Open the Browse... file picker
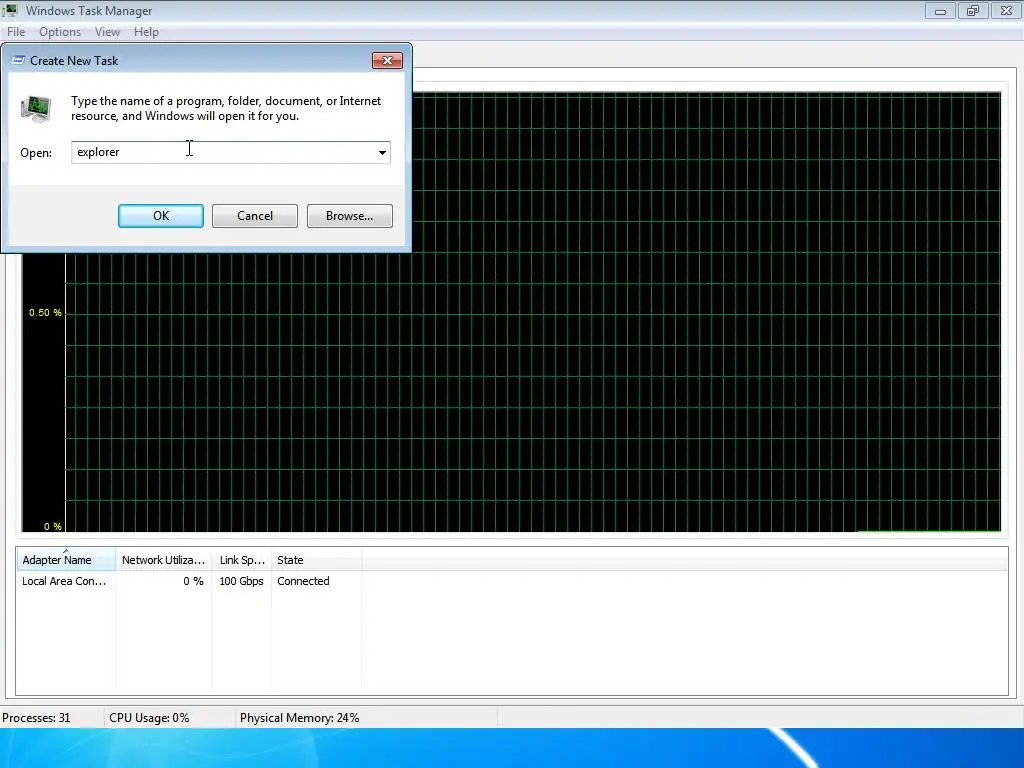Screen dimensions: 1024x768 coord(349,216)
